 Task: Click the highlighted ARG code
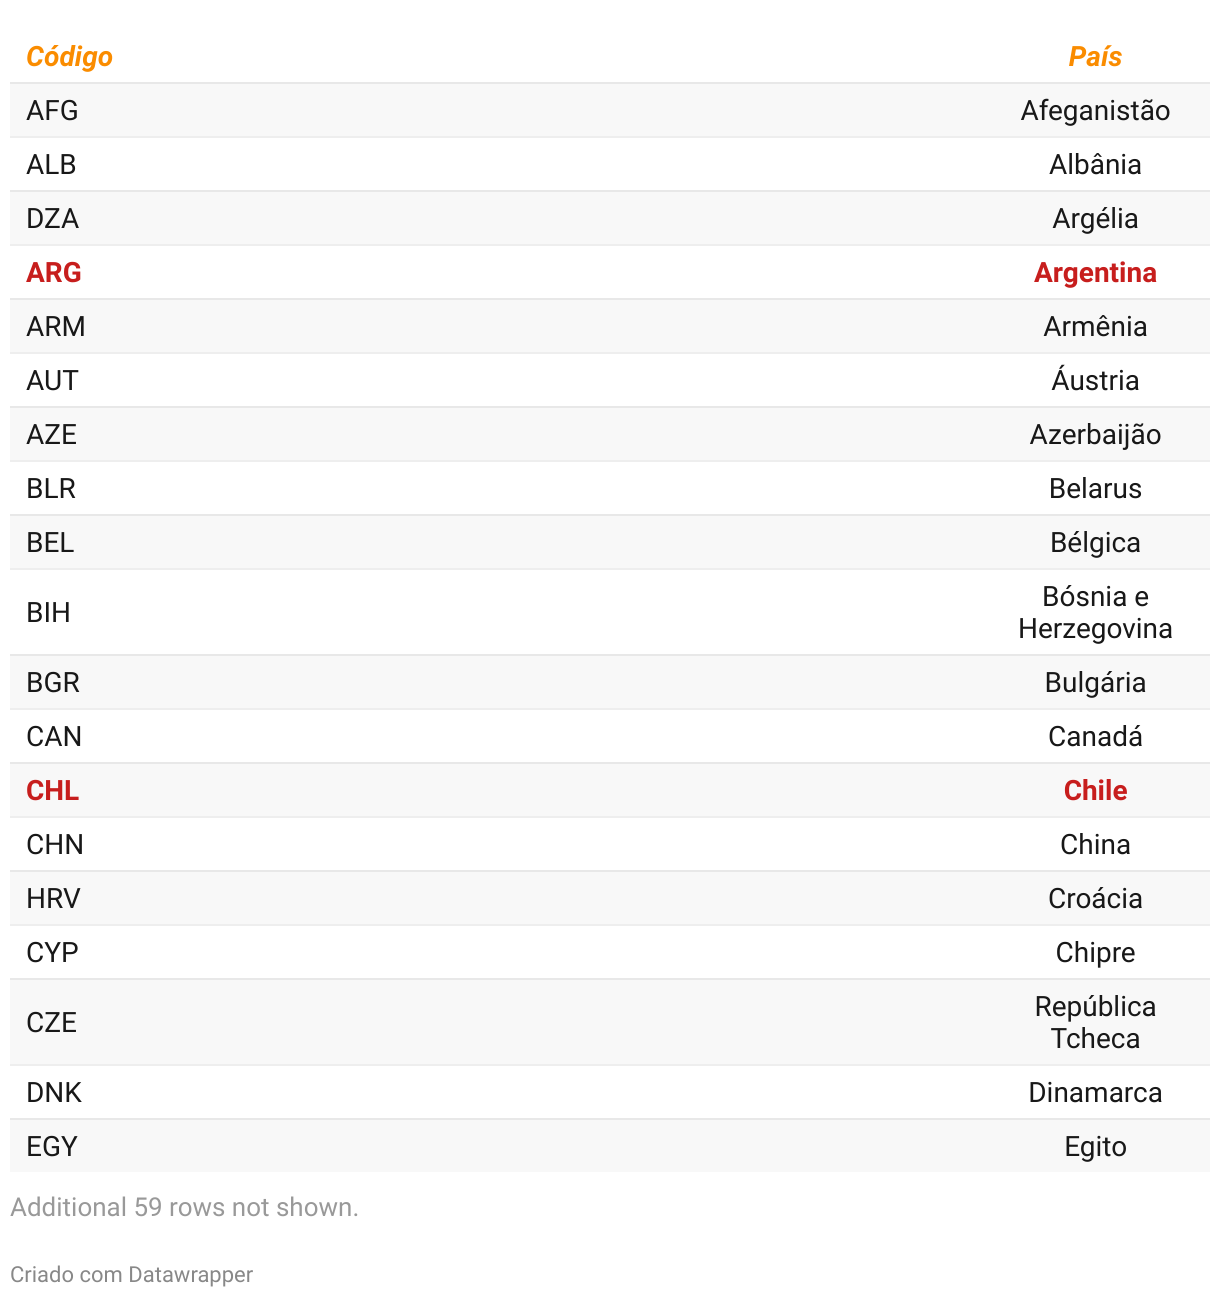[x=54, y=273]
